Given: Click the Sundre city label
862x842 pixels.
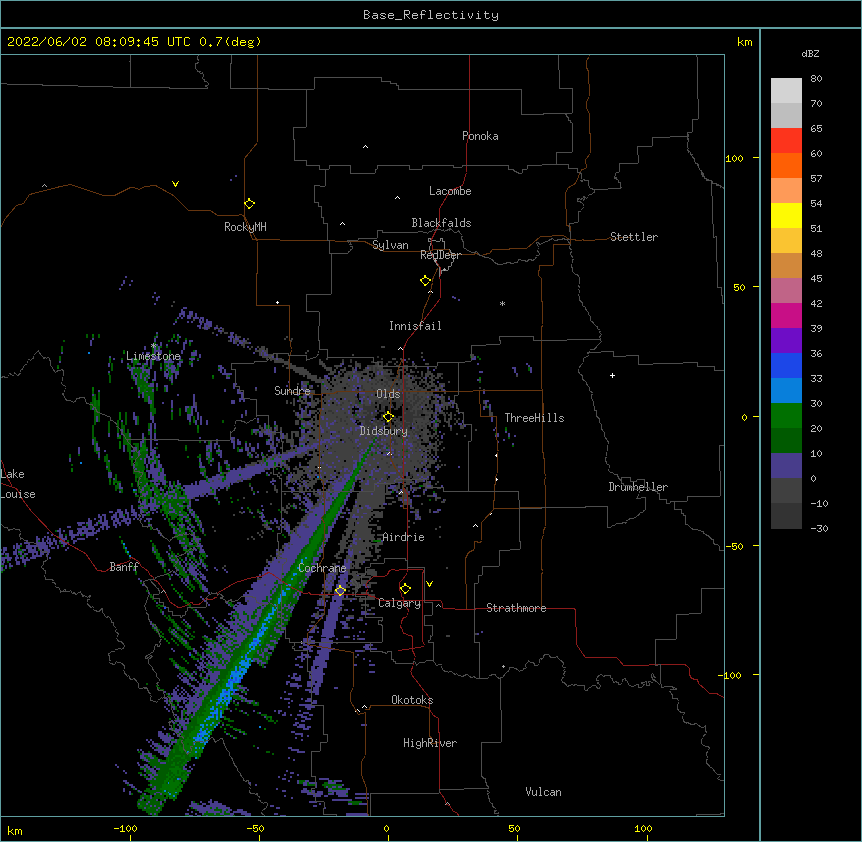Looking at the screenshot, I should coord(292,391).
